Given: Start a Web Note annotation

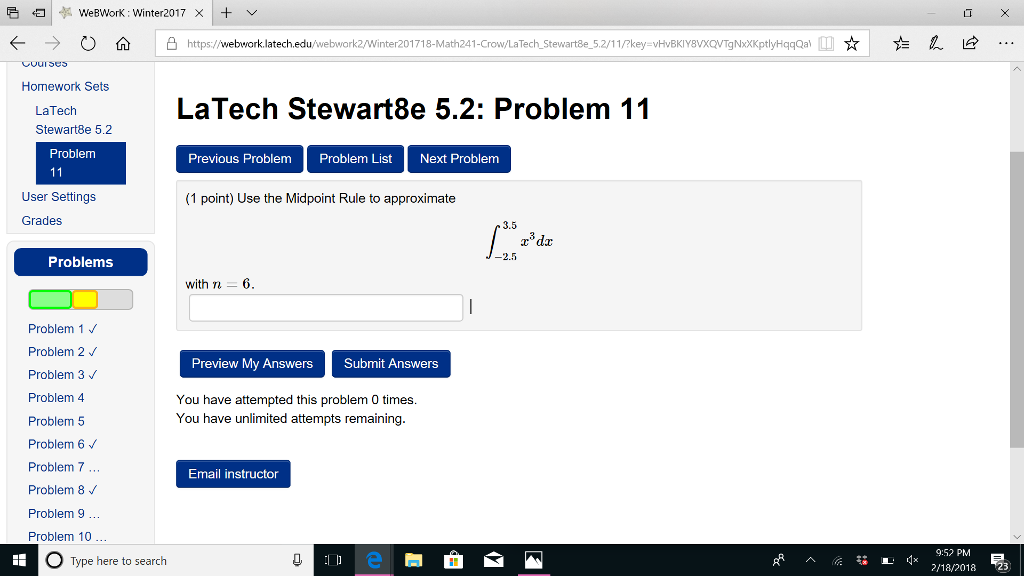Looking at the screenshot, I should click(x=938, y=43).
